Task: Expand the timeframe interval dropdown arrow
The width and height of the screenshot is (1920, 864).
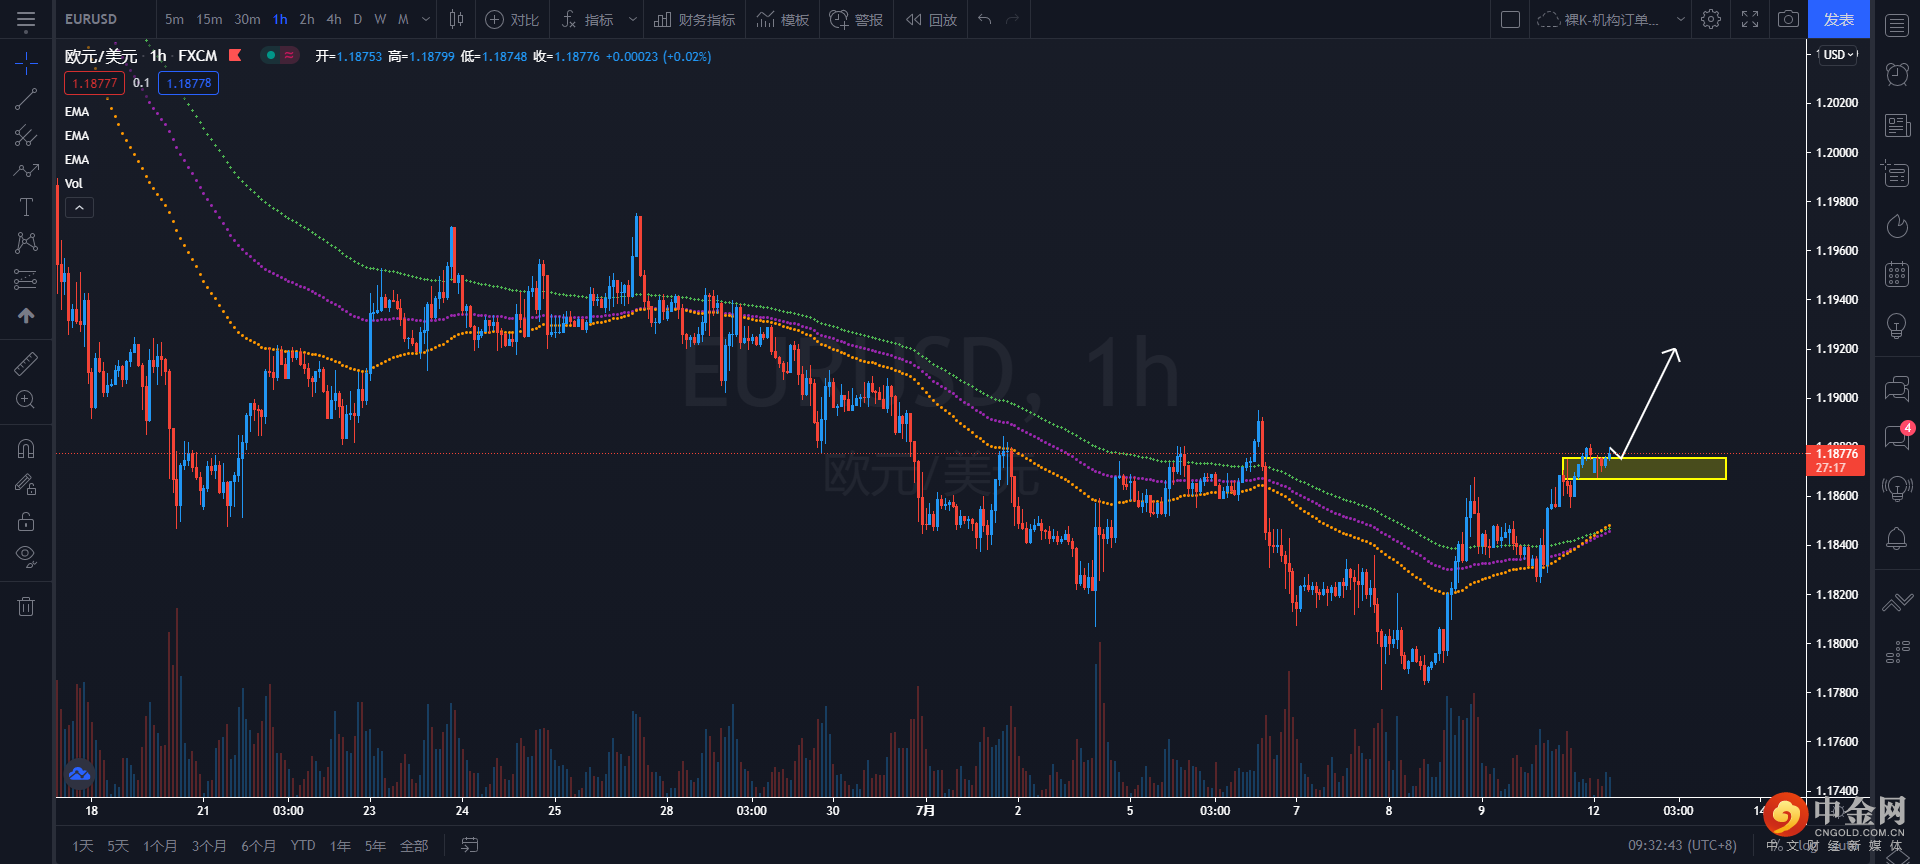Action: pyautogui.click(x=426, y=19)
